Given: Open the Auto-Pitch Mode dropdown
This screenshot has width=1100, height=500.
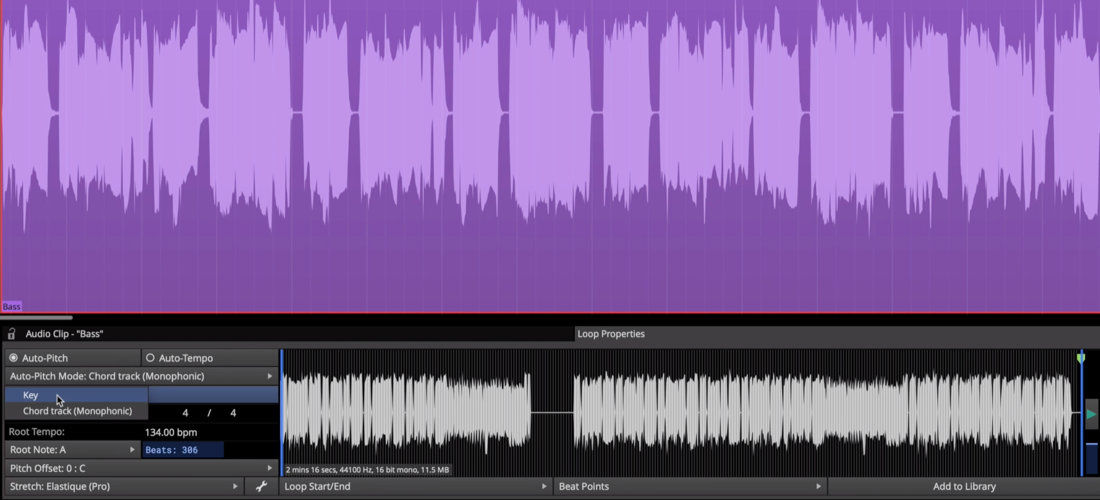Looking at the screenshot, I should click(142, 376).
